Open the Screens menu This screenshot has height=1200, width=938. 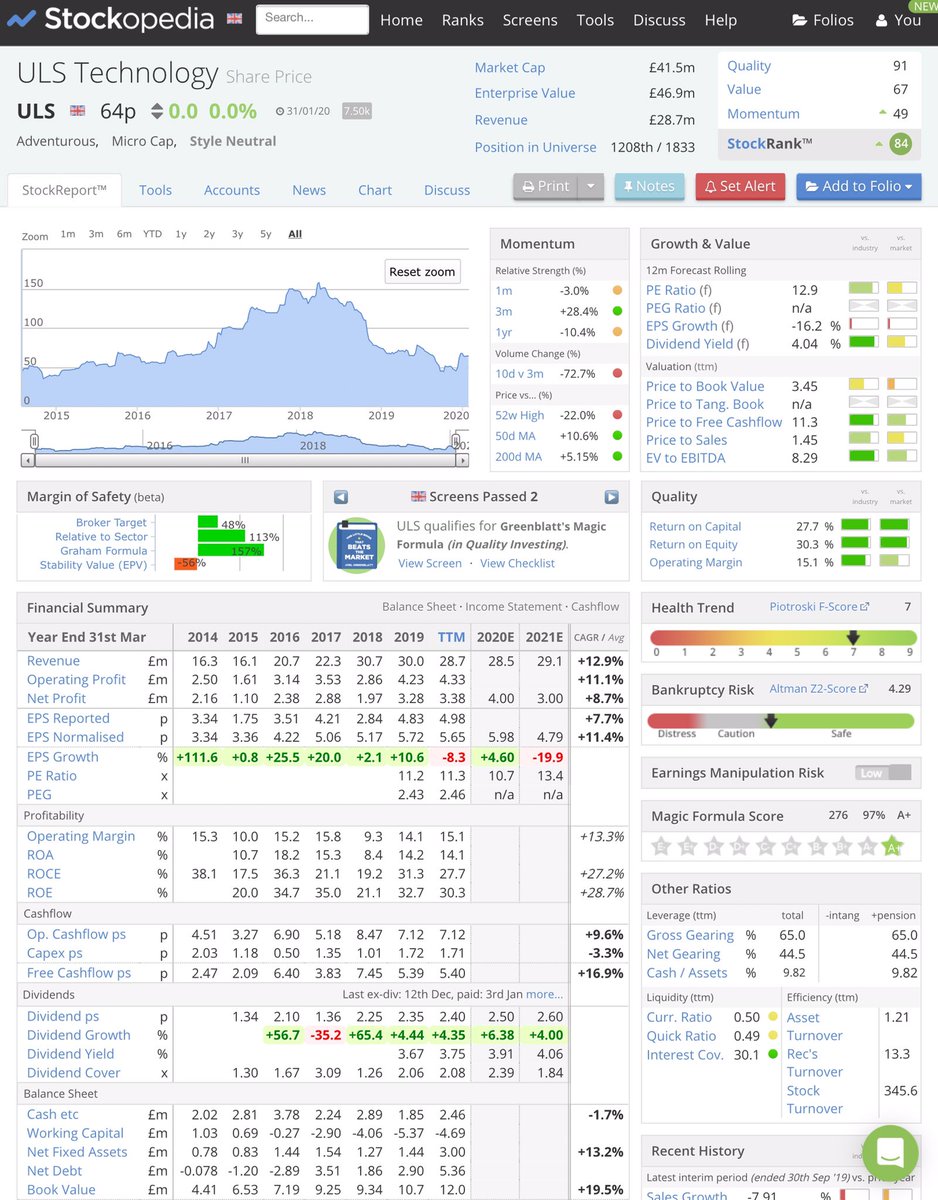(530, 20)
